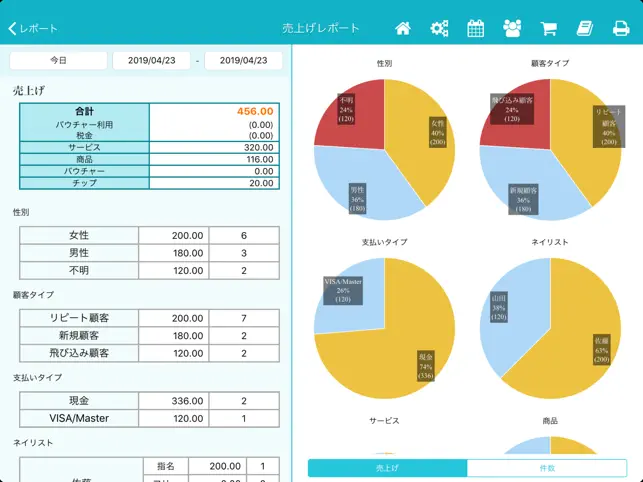This screenshot has height=482, width=643.
Task: Open the shopping cart icon
Action: [x=549, y=28]
